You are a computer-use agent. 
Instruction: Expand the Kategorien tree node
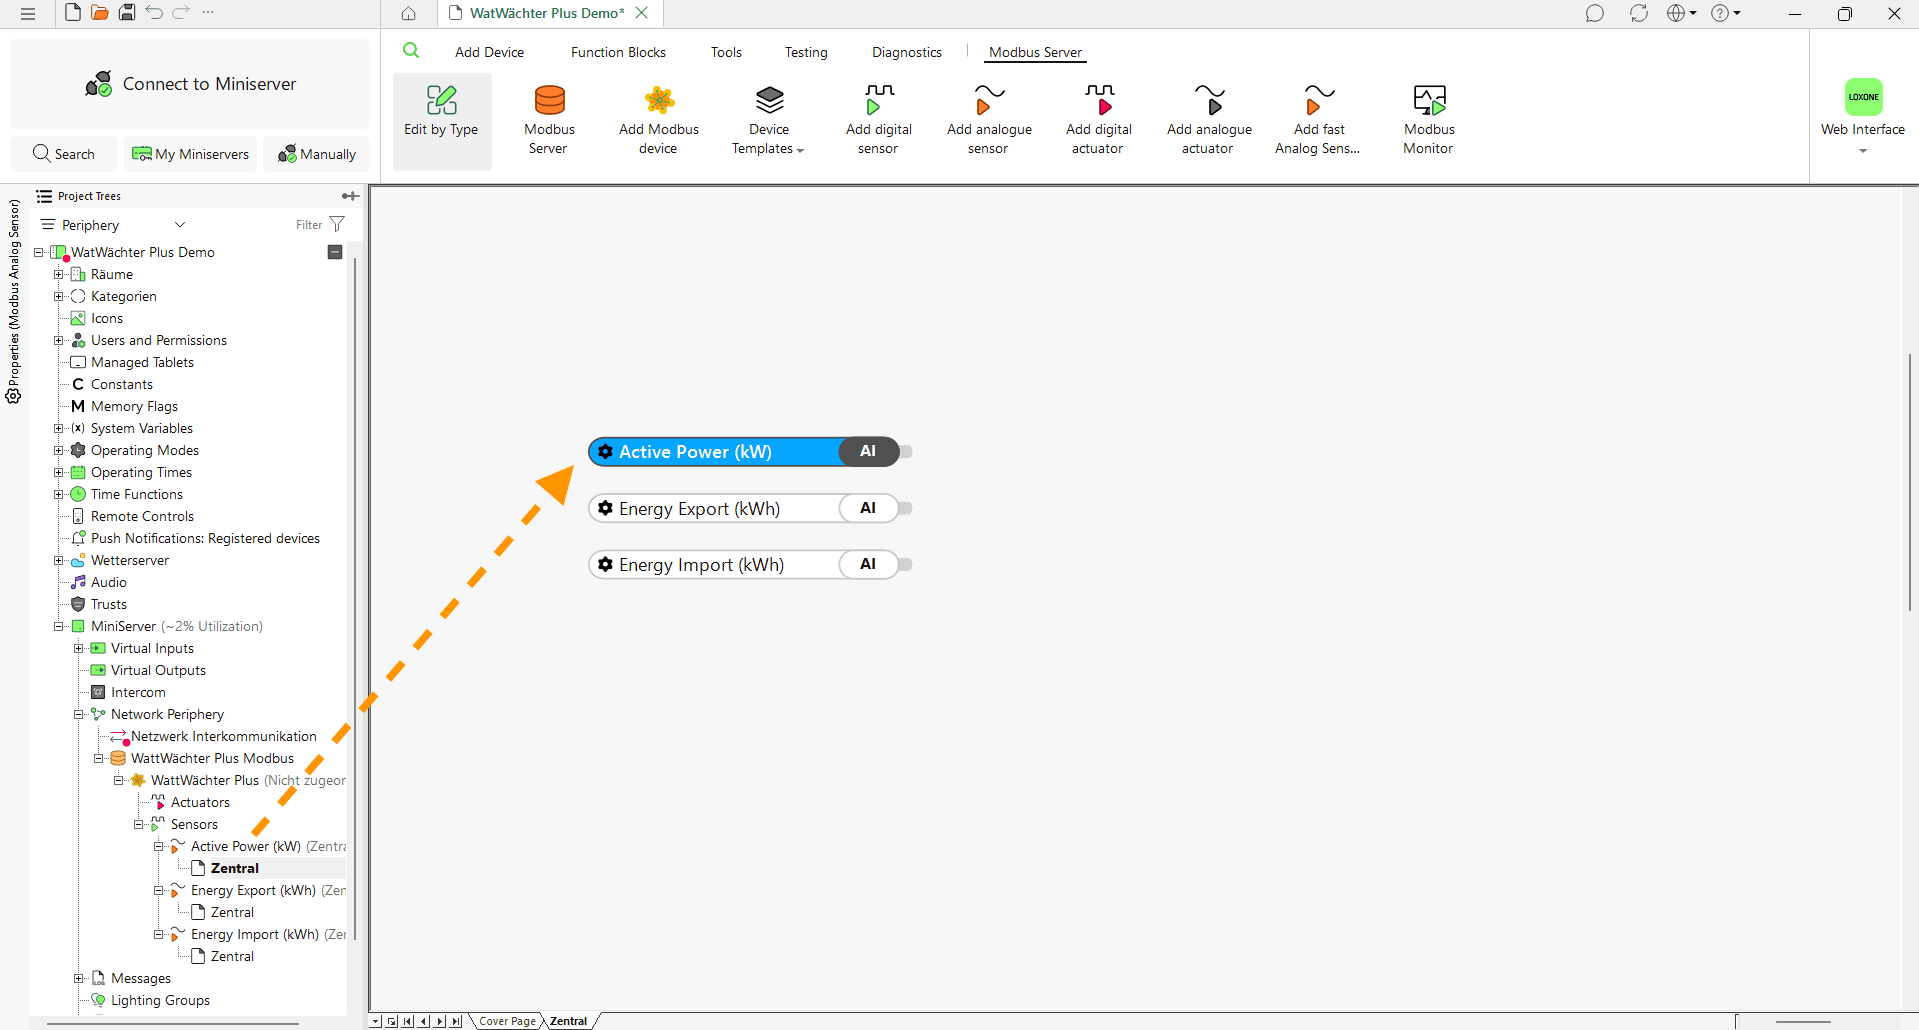click(x=58, y=296)
